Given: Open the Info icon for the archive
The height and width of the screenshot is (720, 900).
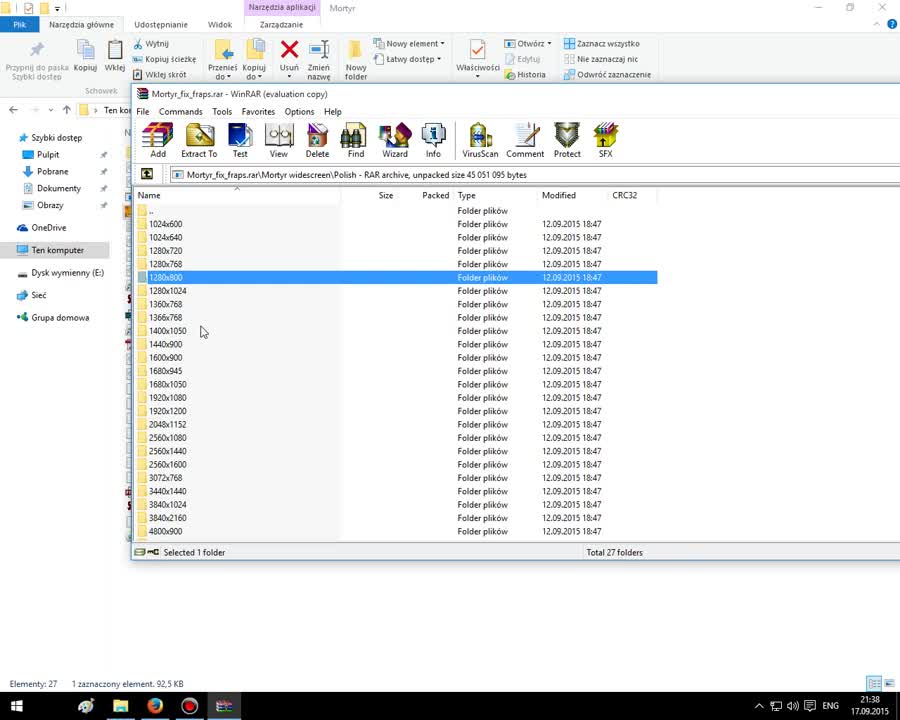Looking at the screenshot, I should (x=433, y=138).
